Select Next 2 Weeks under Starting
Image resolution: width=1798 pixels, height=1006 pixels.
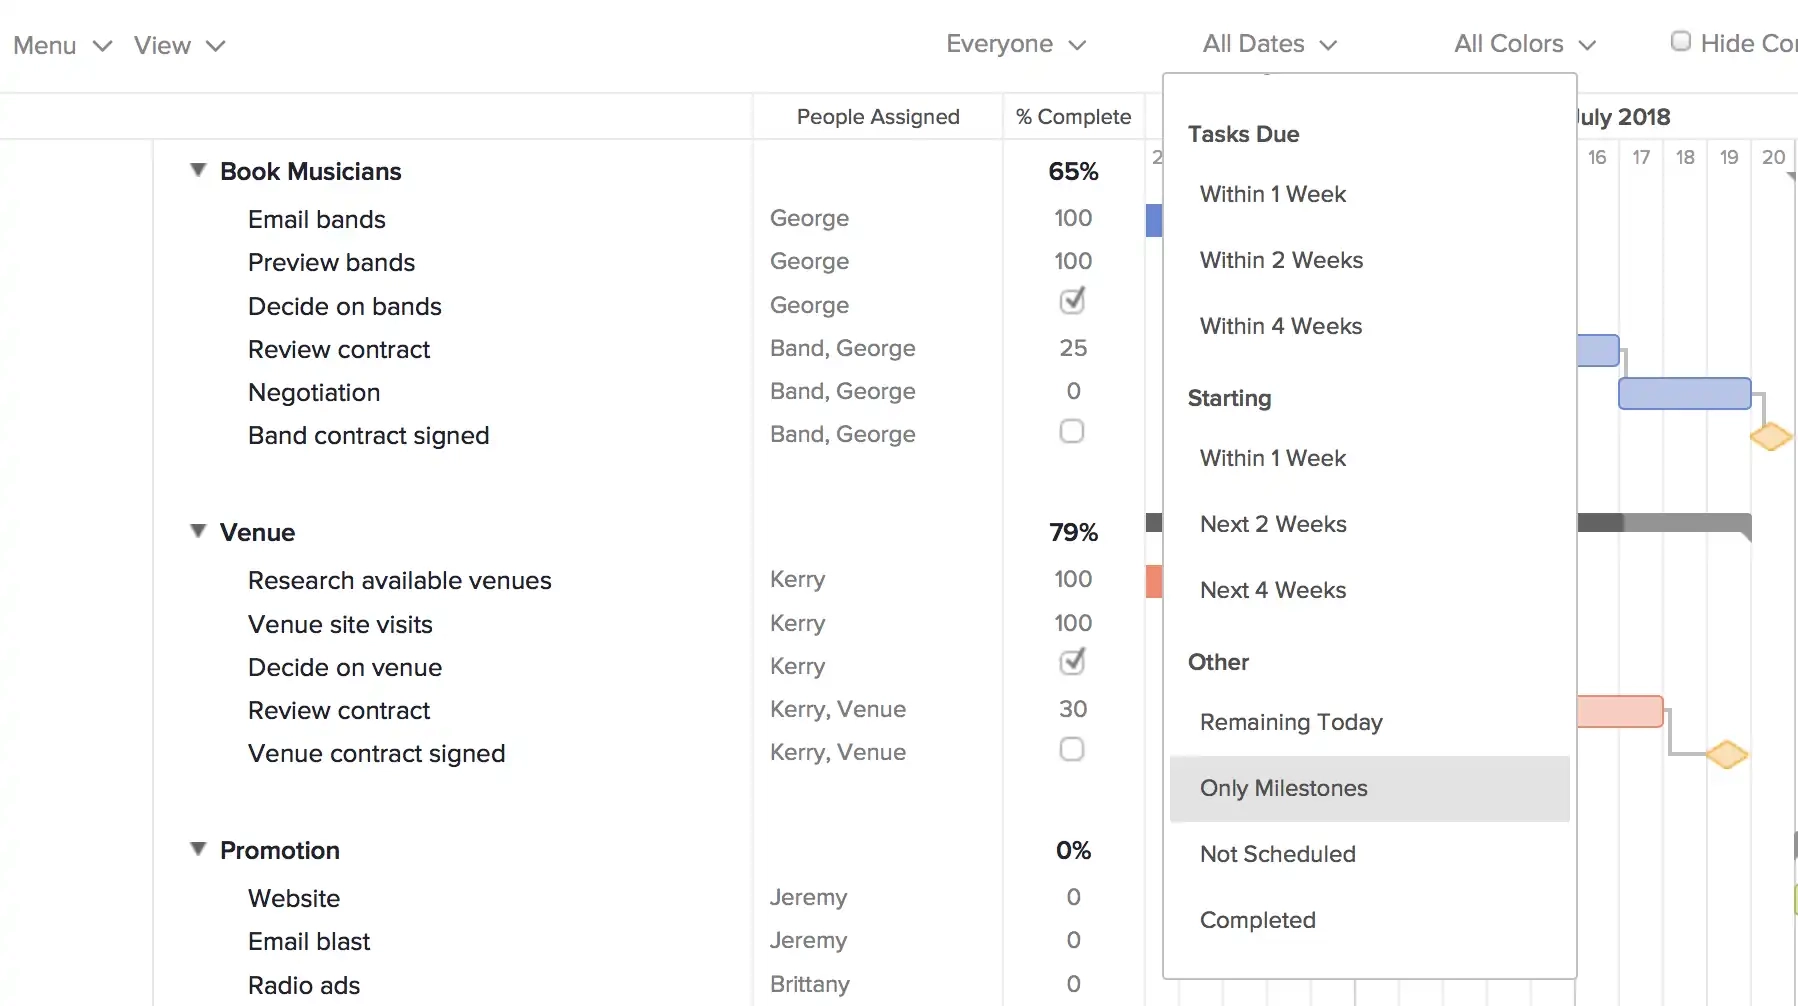(x=1272, y=524)
